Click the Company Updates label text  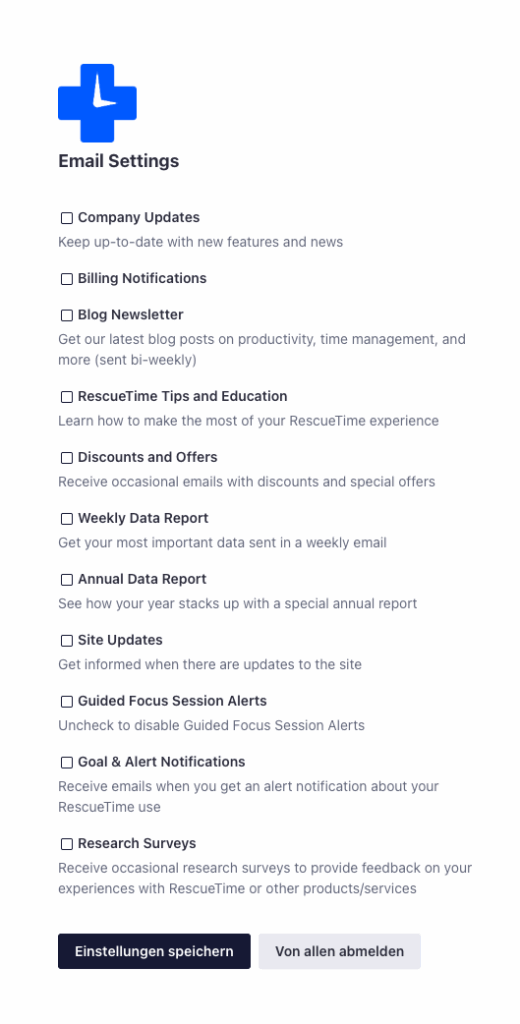[138, 217]
